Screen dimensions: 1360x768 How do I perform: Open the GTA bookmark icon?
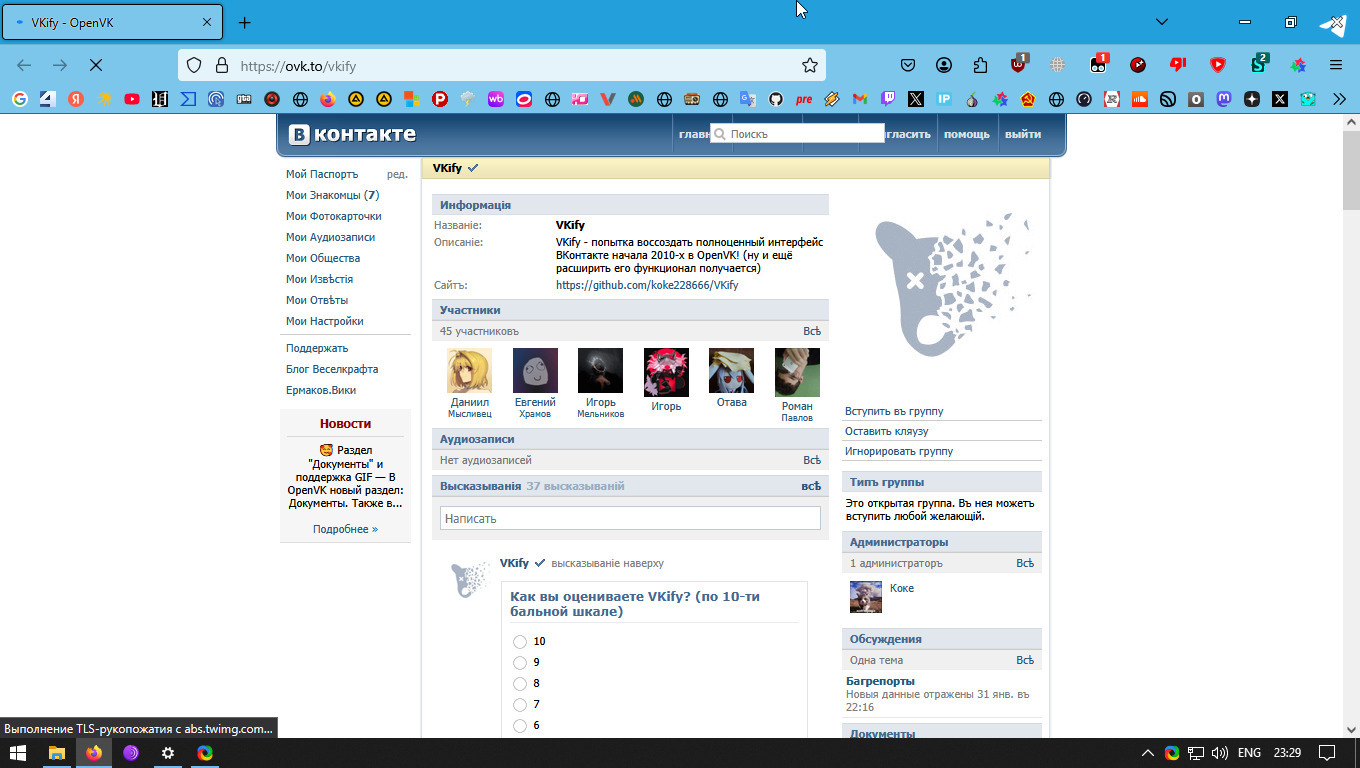point(244,99)
